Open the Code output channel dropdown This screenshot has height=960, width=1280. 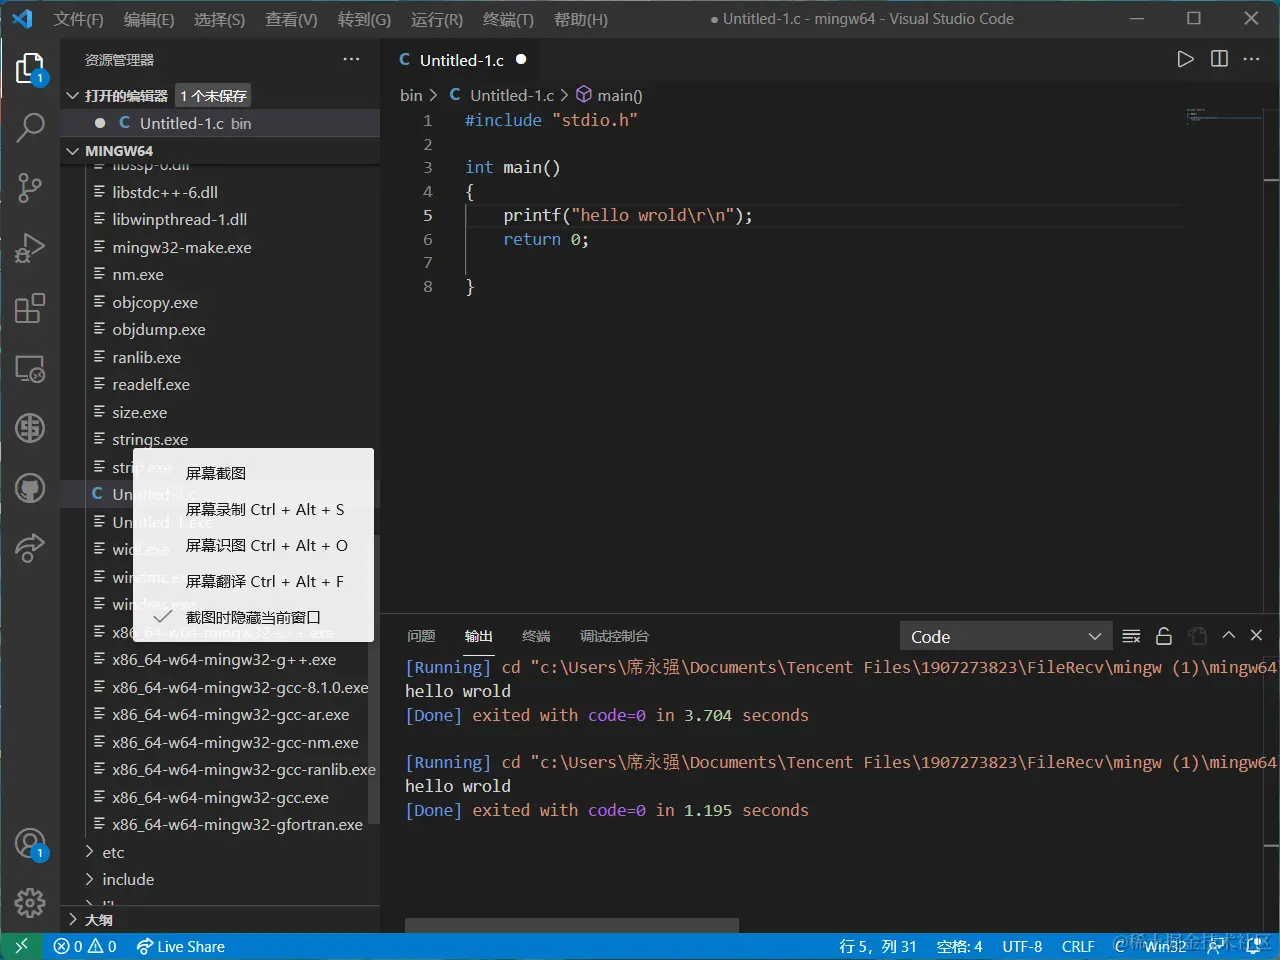1006,637
